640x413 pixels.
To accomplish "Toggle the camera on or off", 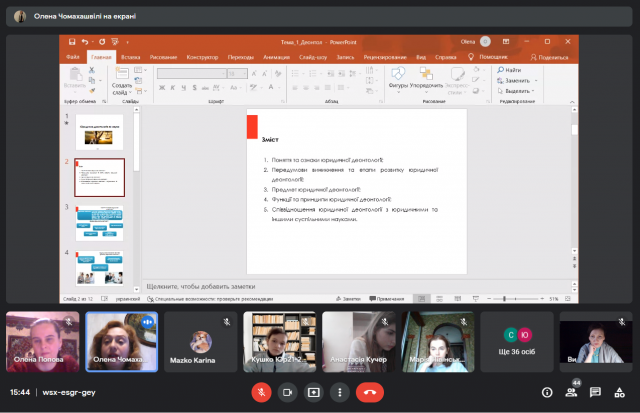I will tap(288, 392).
